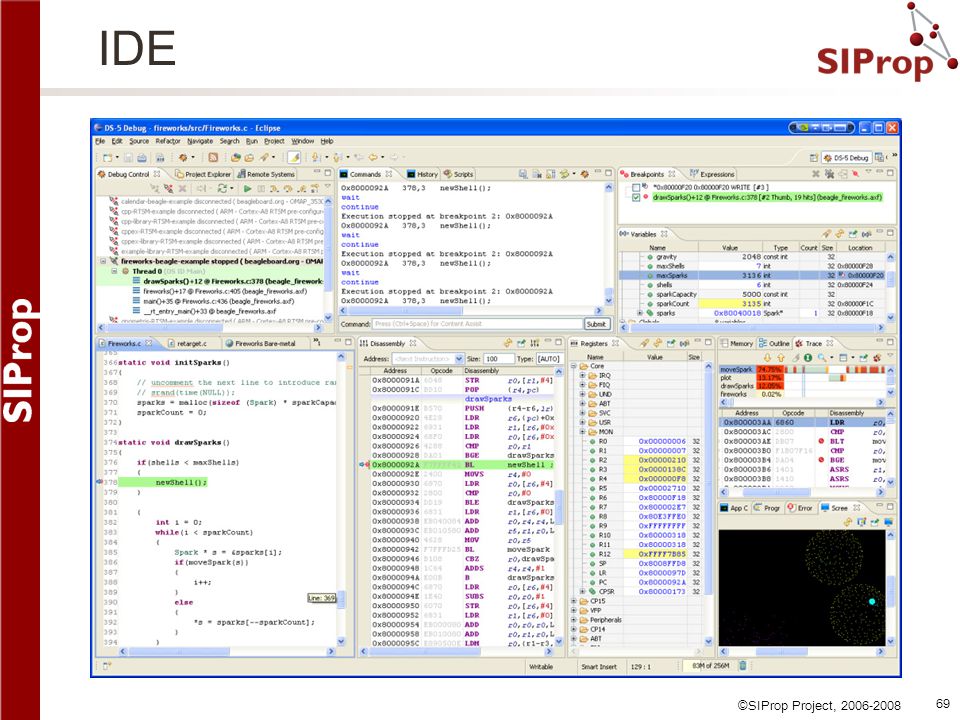Open the Navigate menu
Screen dimensions: 960x720
point(200,141)
